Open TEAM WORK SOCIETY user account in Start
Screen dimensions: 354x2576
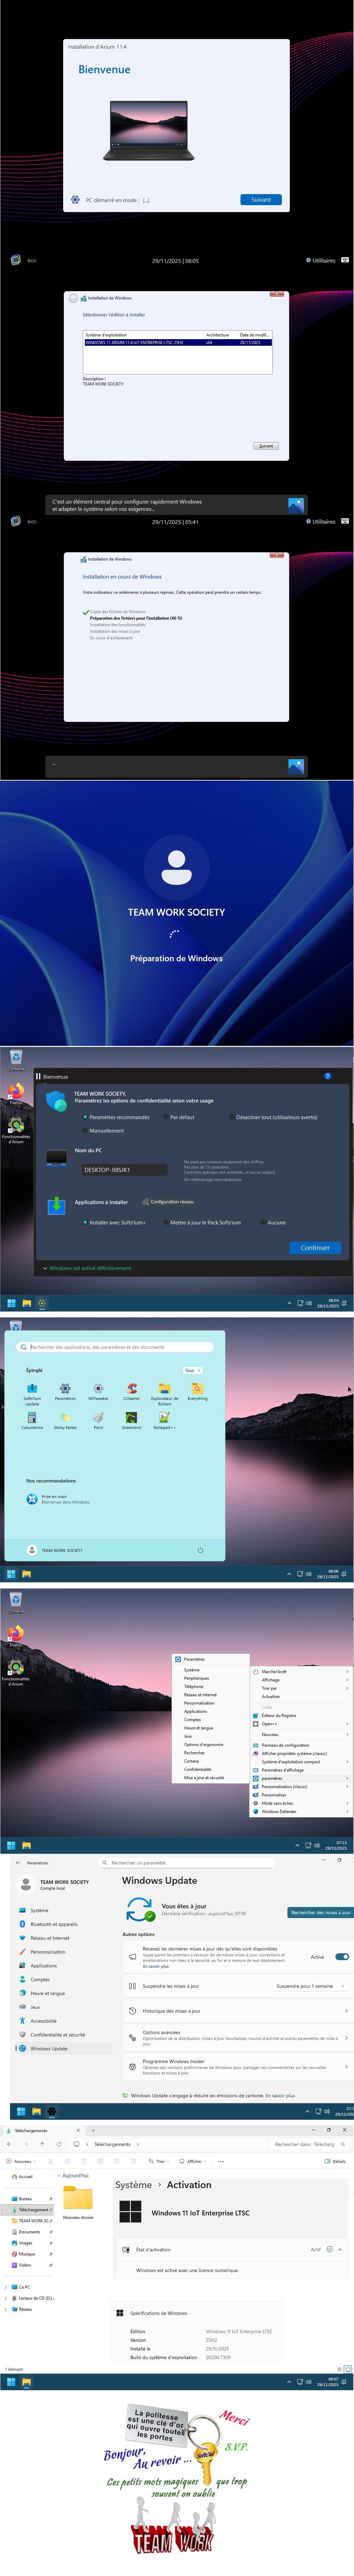(55, 1550)
